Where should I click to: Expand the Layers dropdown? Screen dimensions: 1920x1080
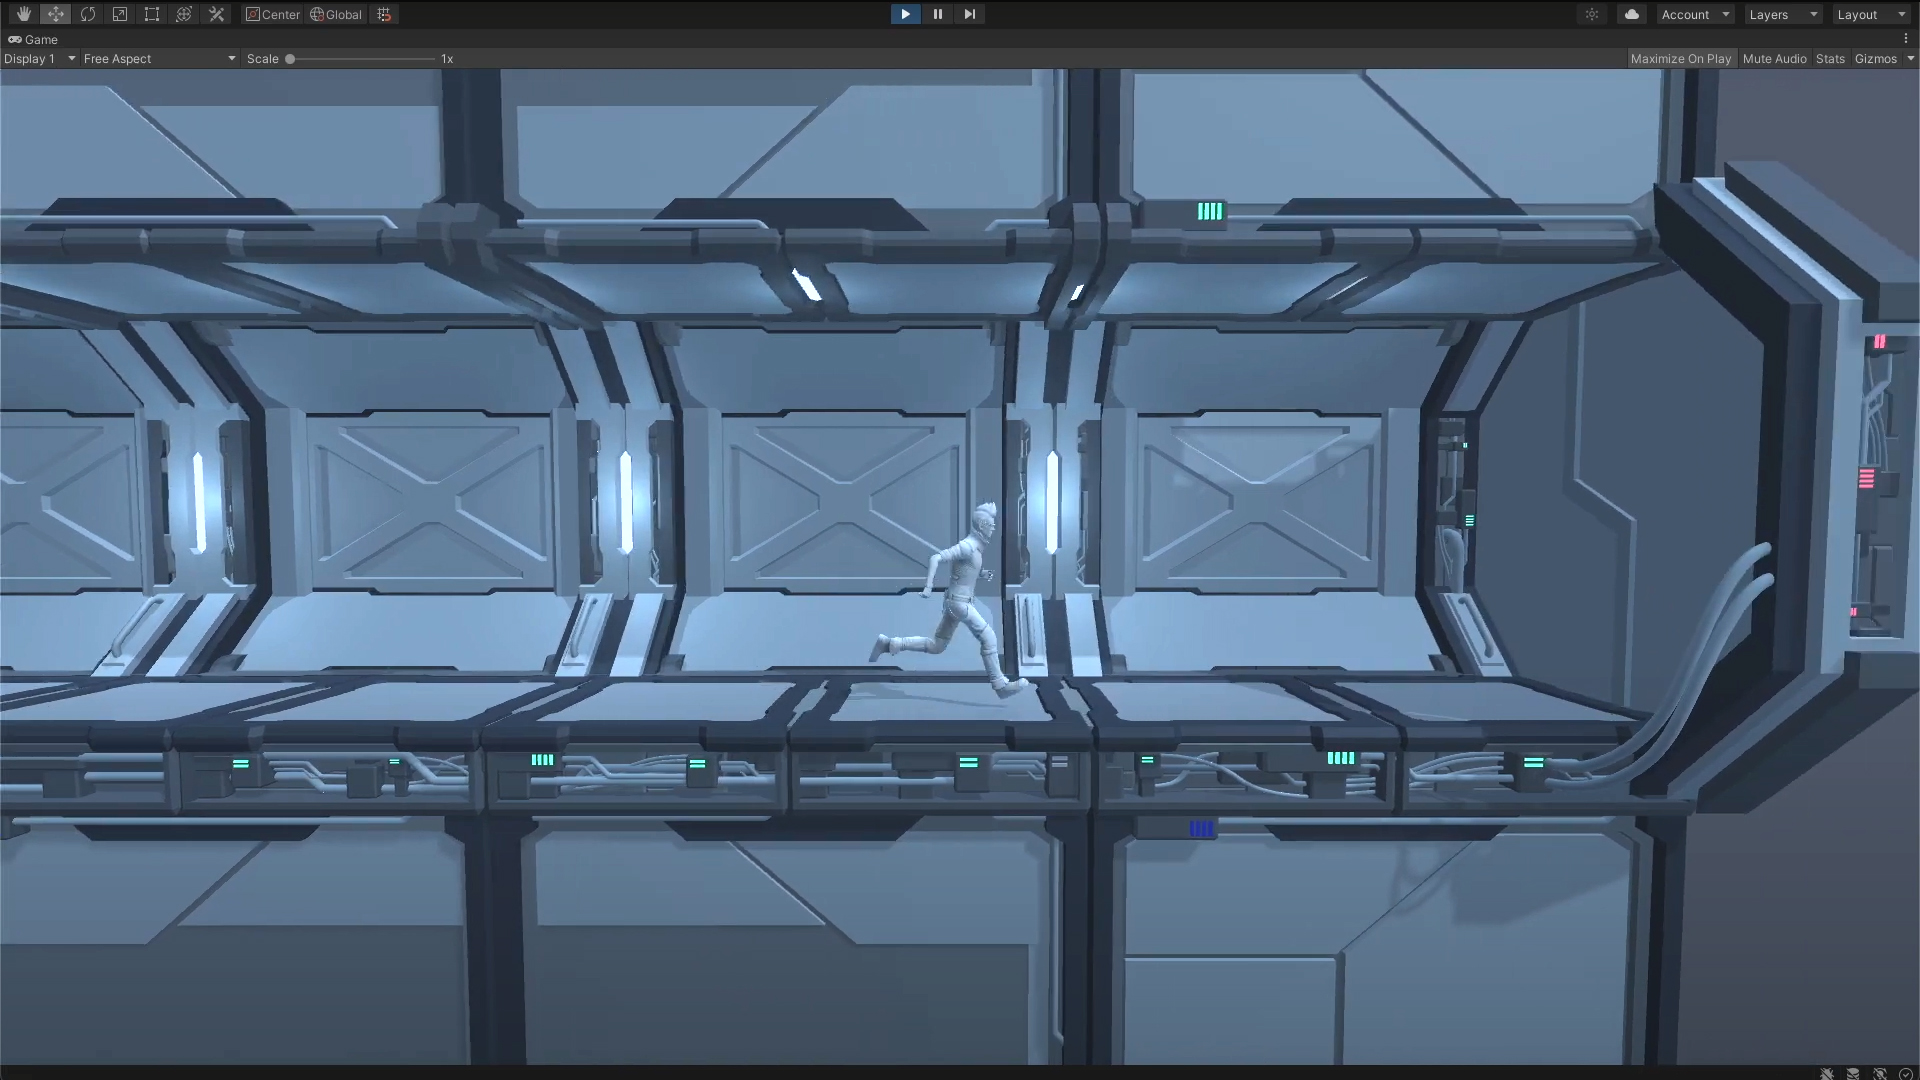coord(1783,14)
